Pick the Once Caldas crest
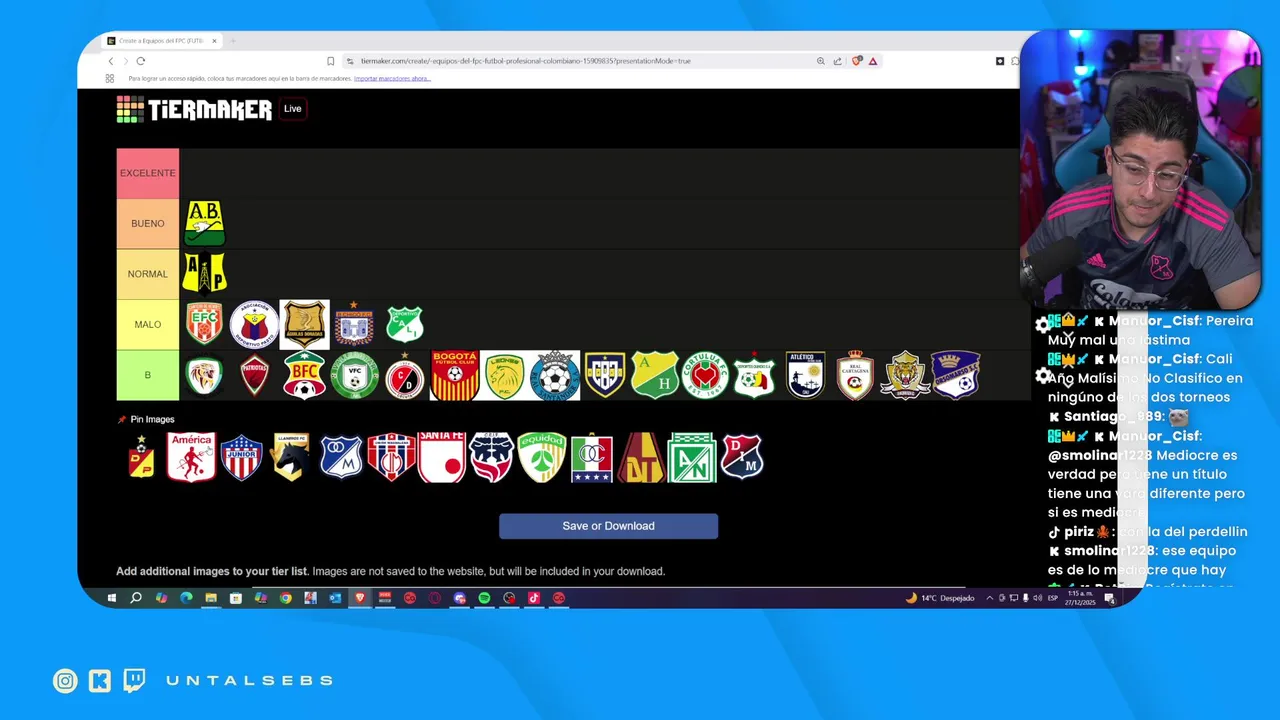Image resolution: width=1280 pixels, height=720 pixels. click(591, 458)
